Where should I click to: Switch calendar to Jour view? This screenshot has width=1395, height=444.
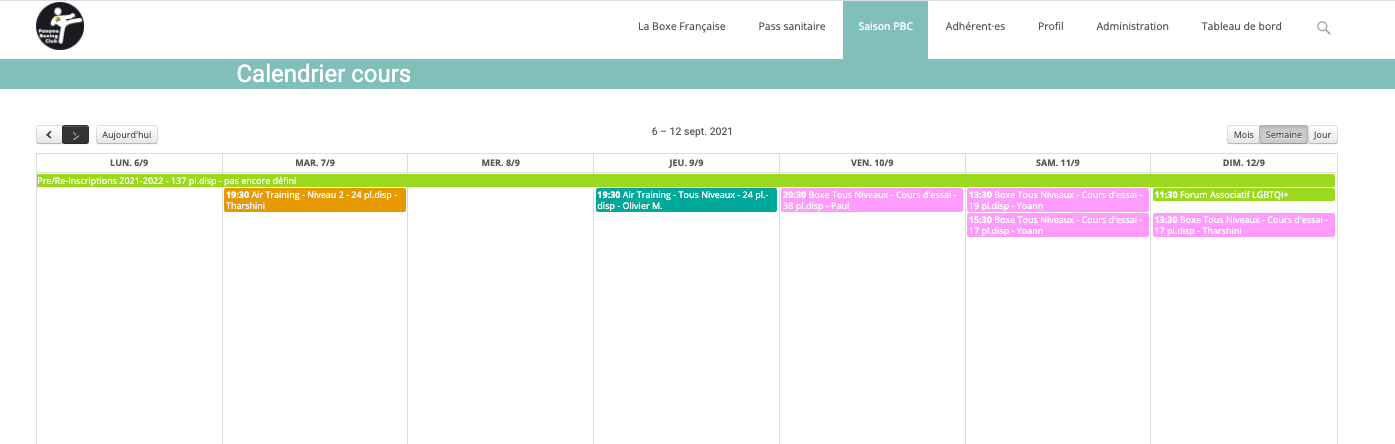[x=1322, y=134]
